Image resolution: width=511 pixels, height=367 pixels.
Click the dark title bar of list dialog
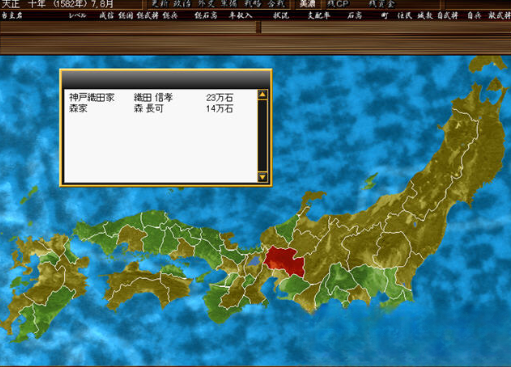166,79
